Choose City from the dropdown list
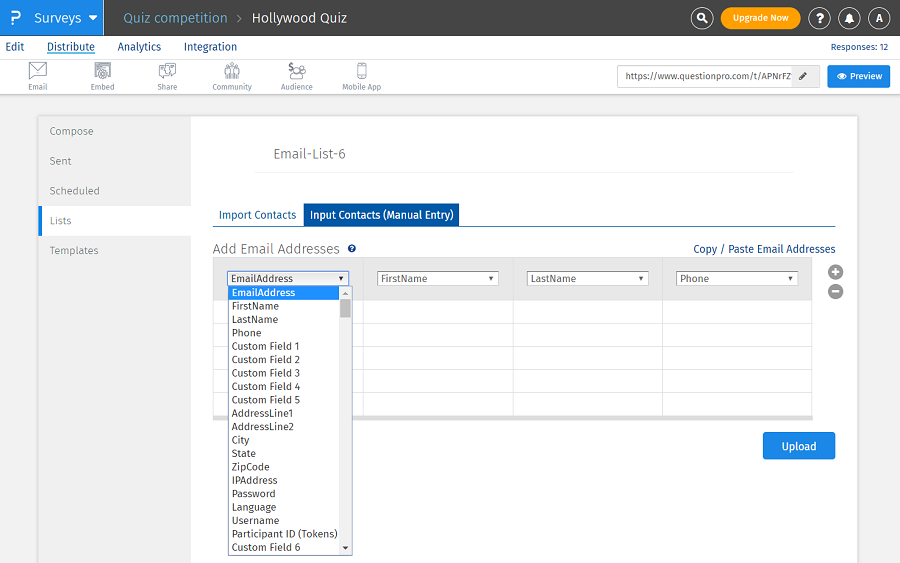The height and width of the screenshot is (563, 900). (x=241, y=440)
